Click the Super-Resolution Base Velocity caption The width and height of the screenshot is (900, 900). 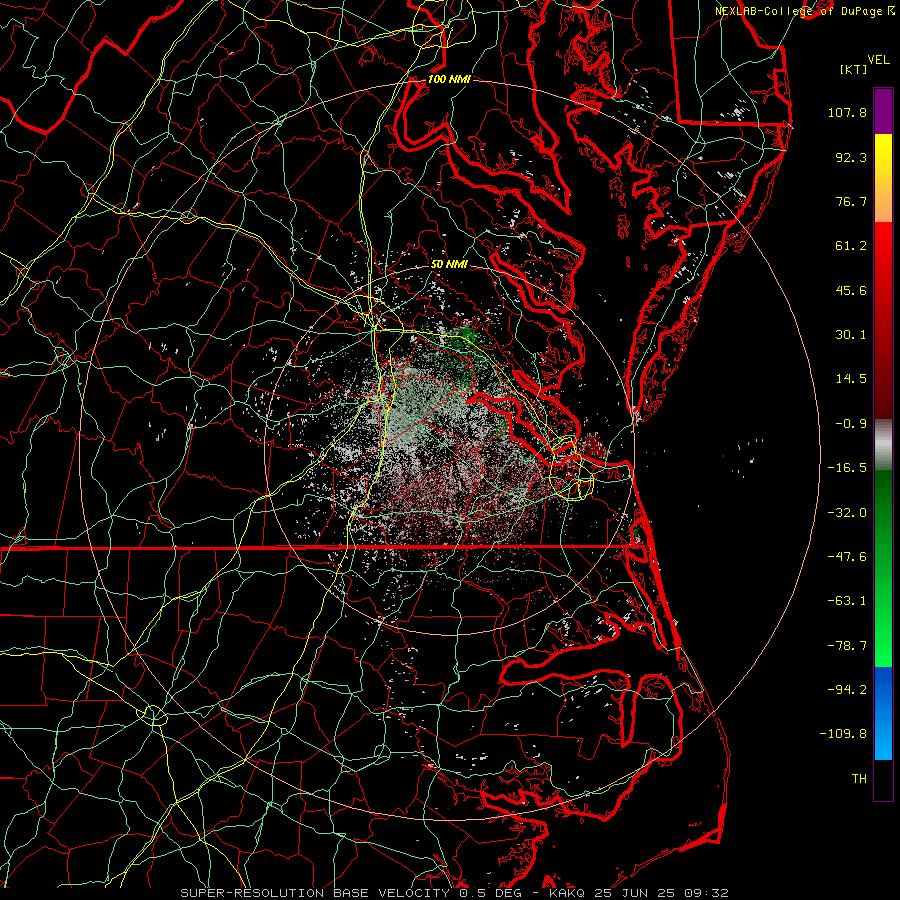tap(455, 893)
